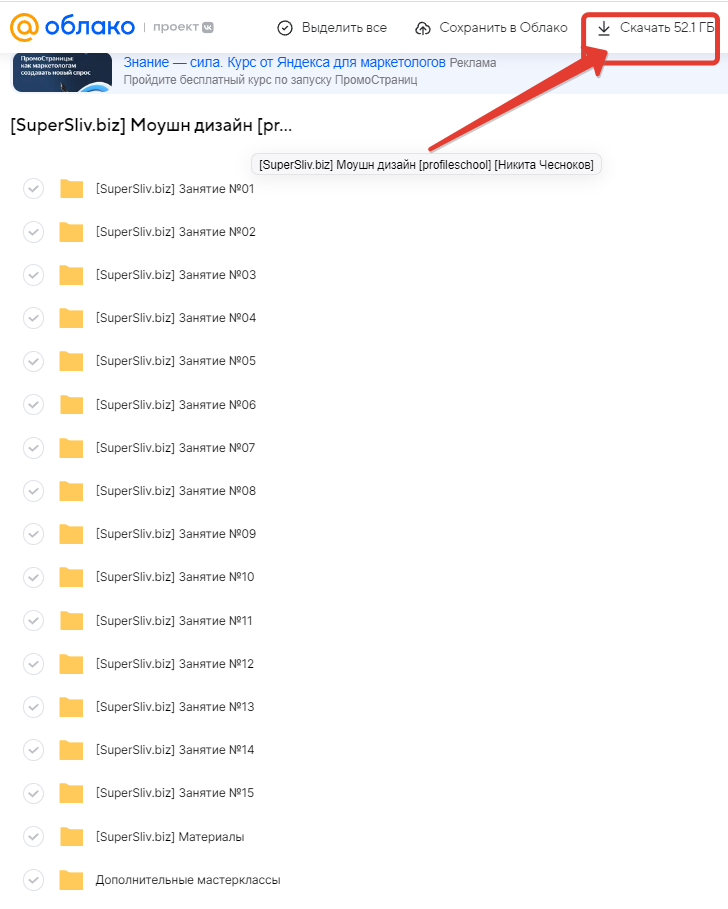
Task: Open folder name Занятие №10
Action: pyautogui.click(x=175, y=577)
